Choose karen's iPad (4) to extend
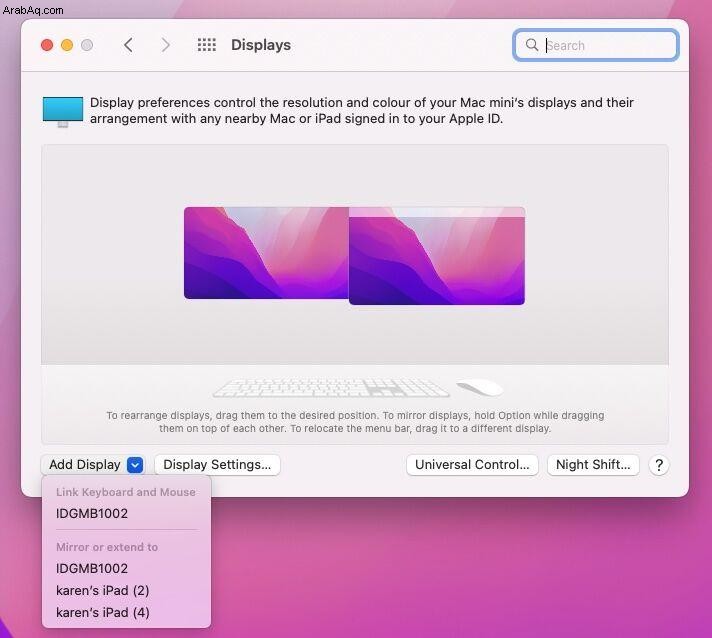This screenshot has width=712, height=638. pyautogui.click(x=126, y=613)
